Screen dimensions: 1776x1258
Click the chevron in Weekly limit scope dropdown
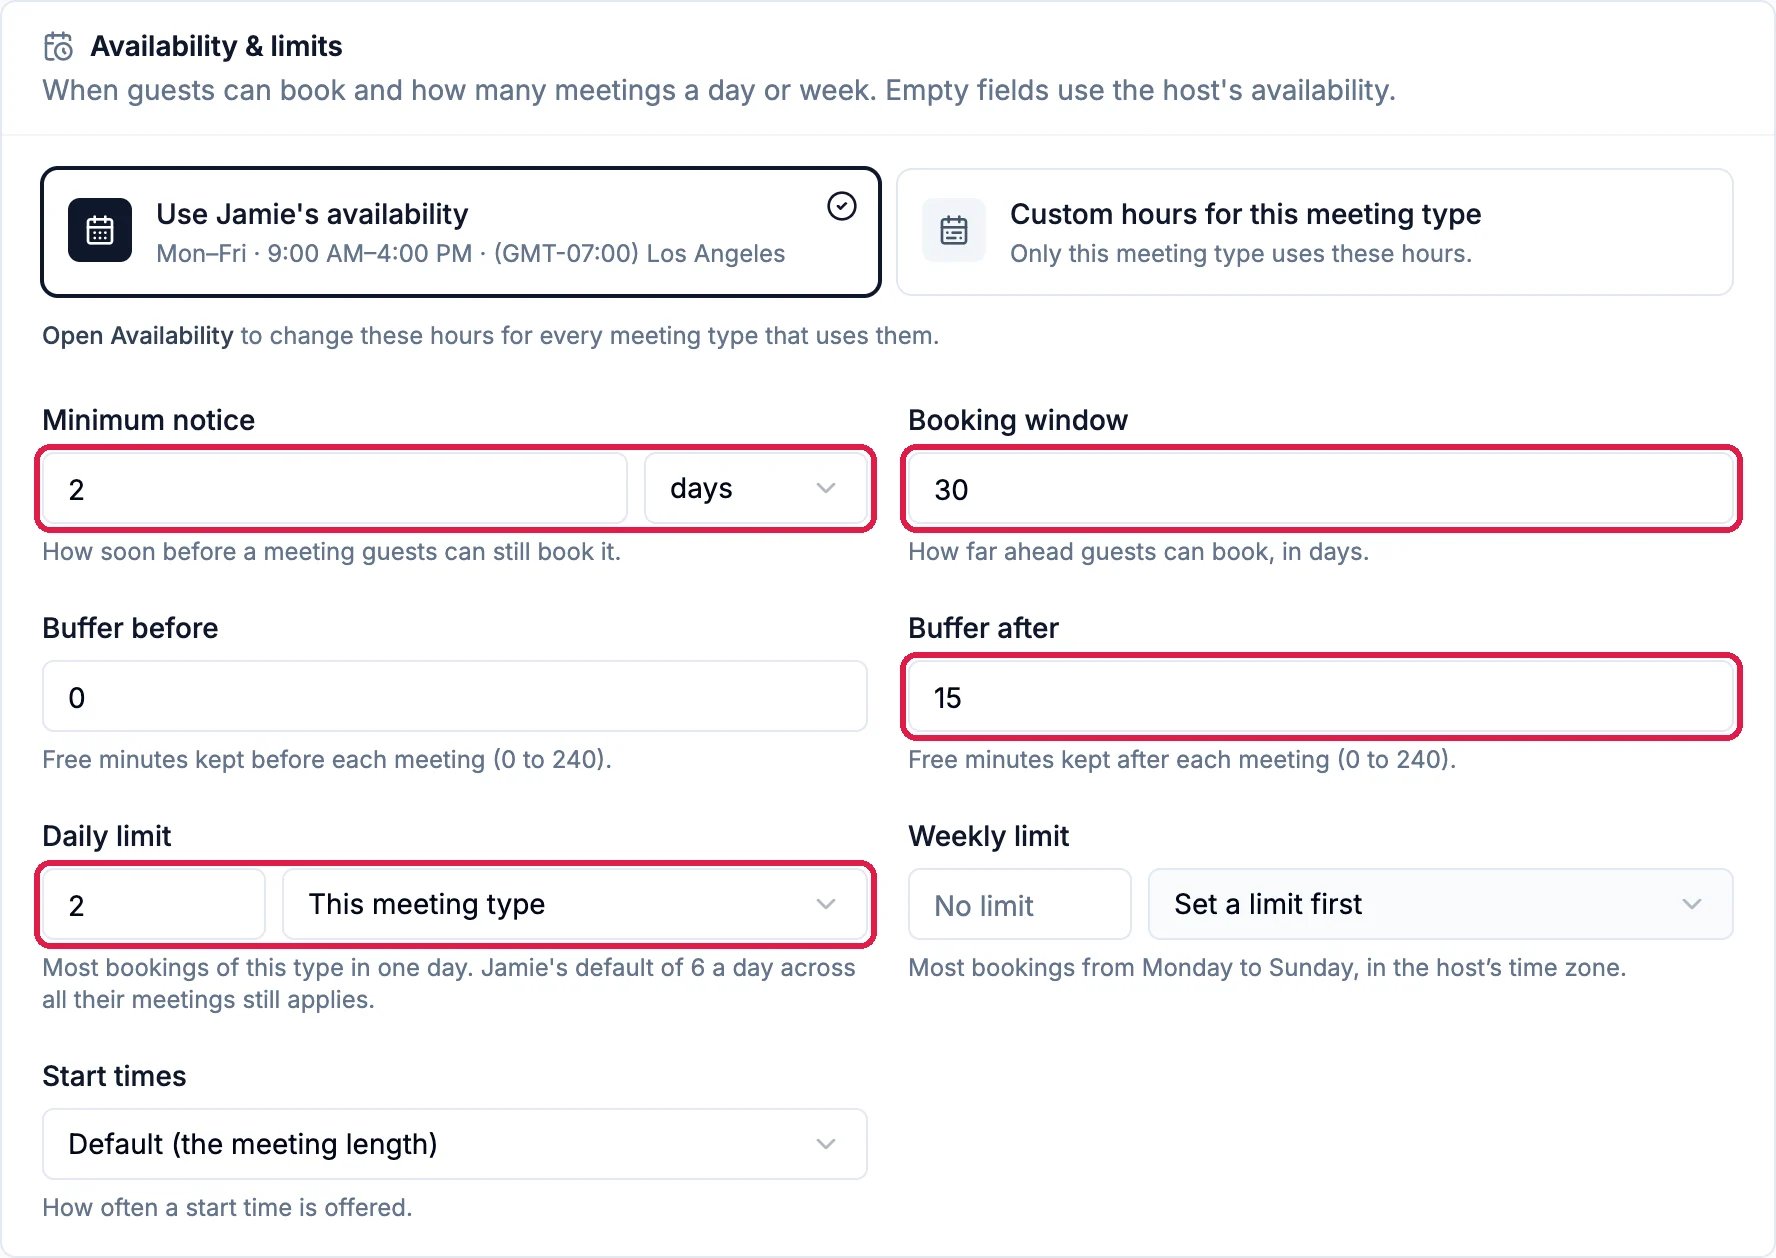coord(1692,904)
